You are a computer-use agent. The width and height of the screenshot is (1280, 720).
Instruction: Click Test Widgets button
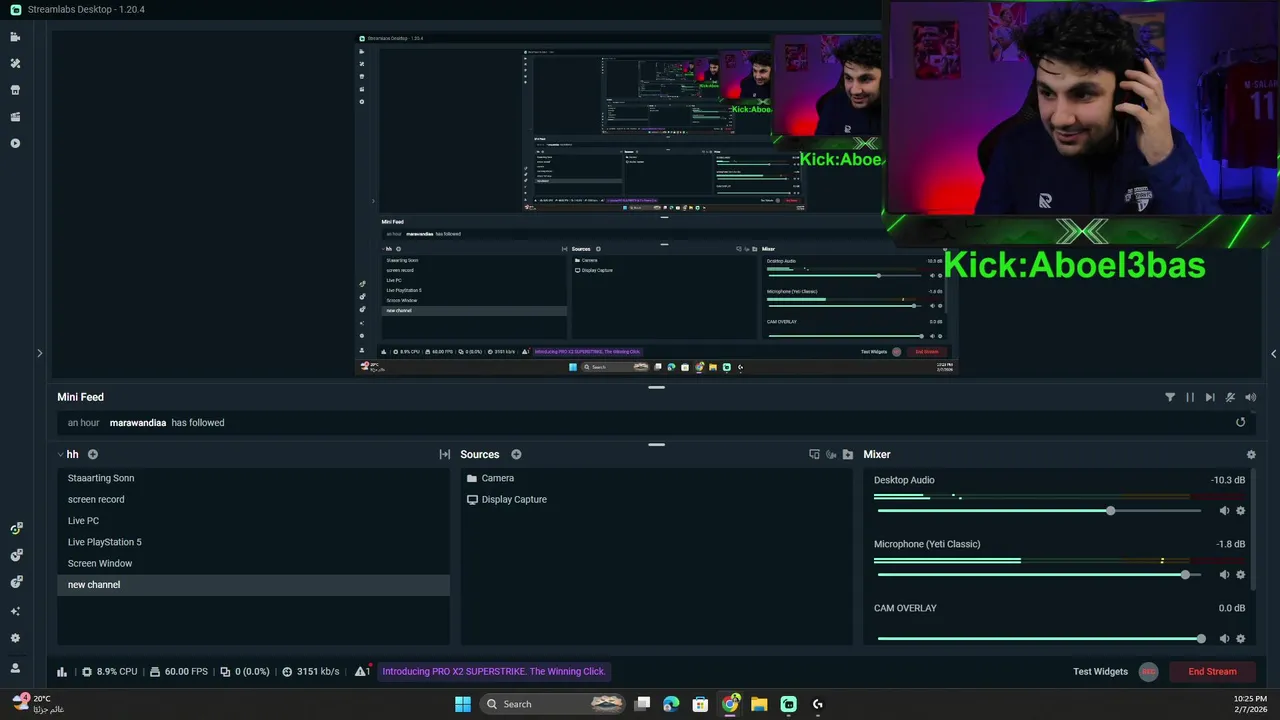[x=1100, y=672]
